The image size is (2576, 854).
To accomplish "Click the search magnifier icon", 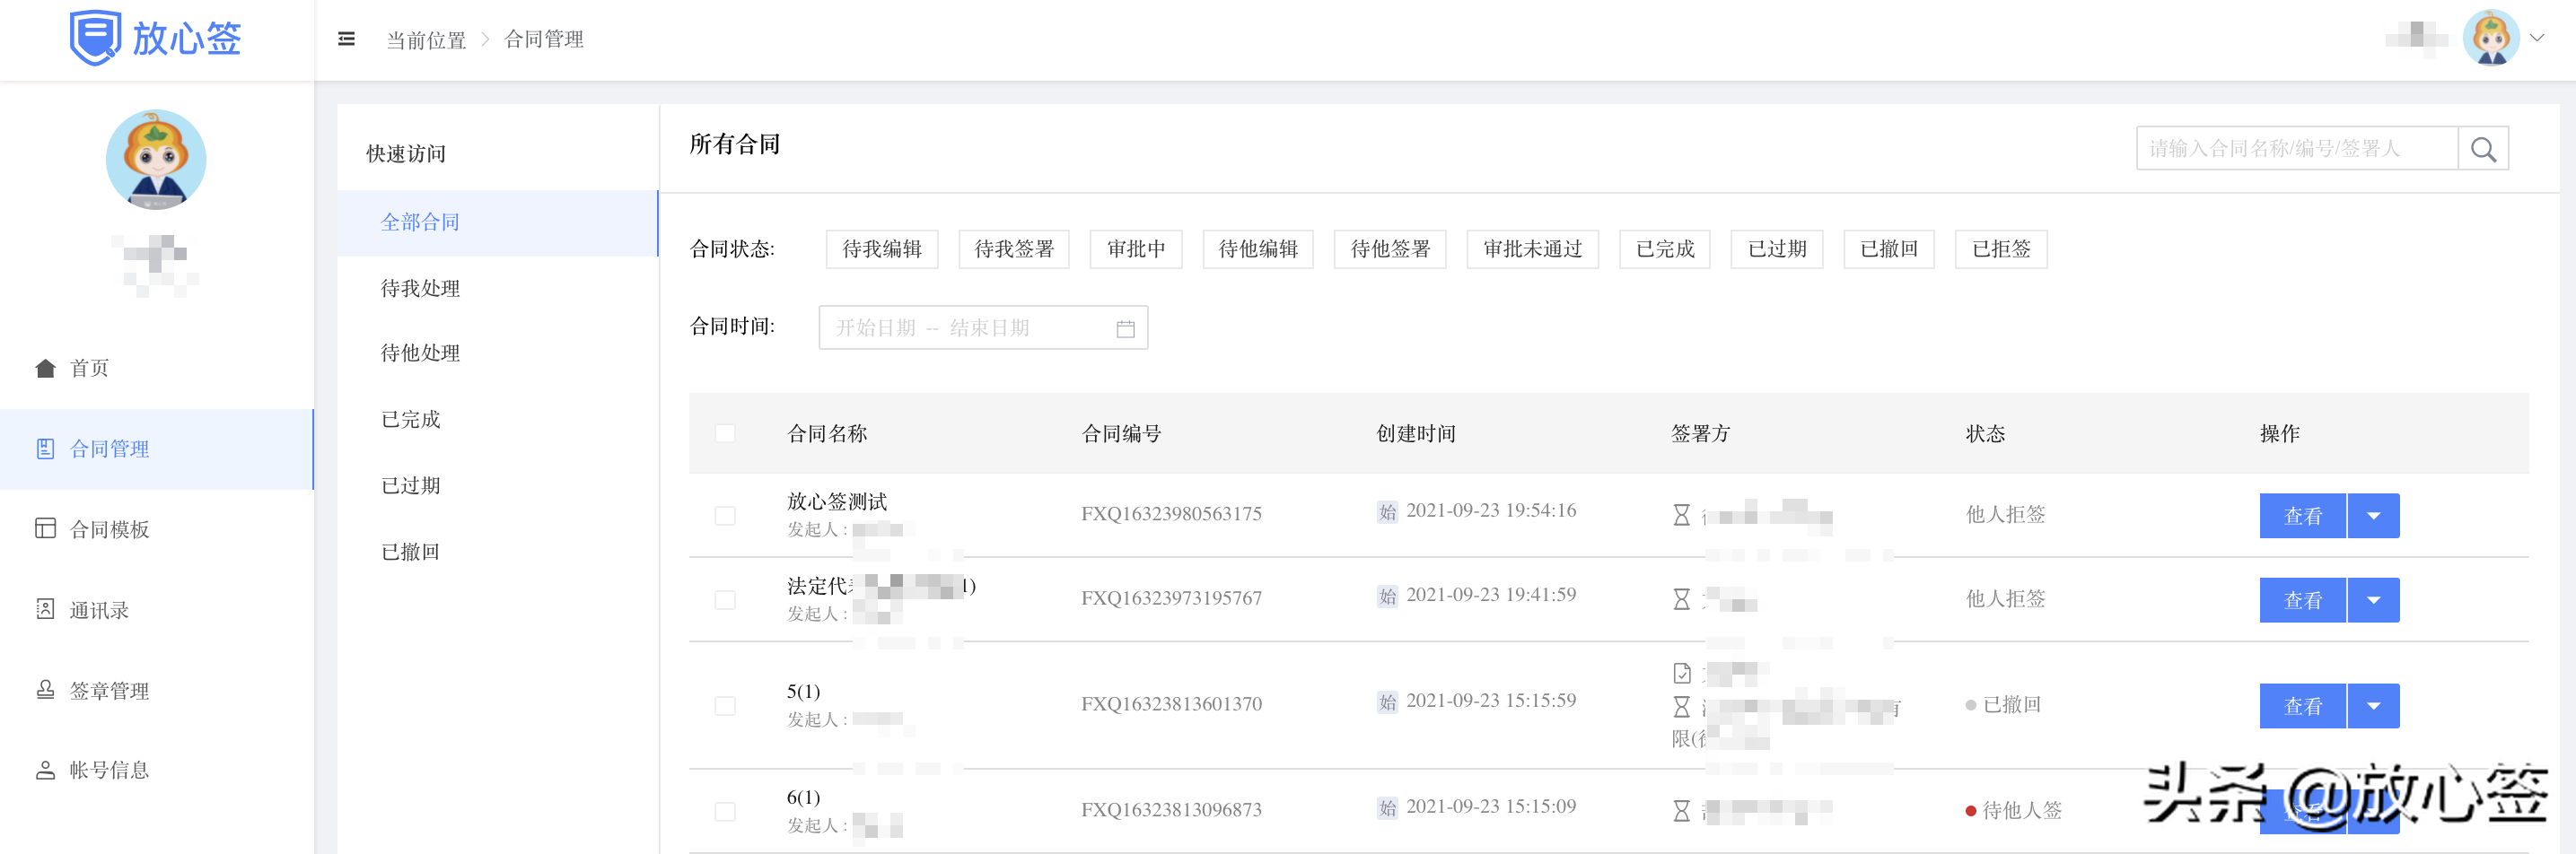I will (x=2482, y=149).
